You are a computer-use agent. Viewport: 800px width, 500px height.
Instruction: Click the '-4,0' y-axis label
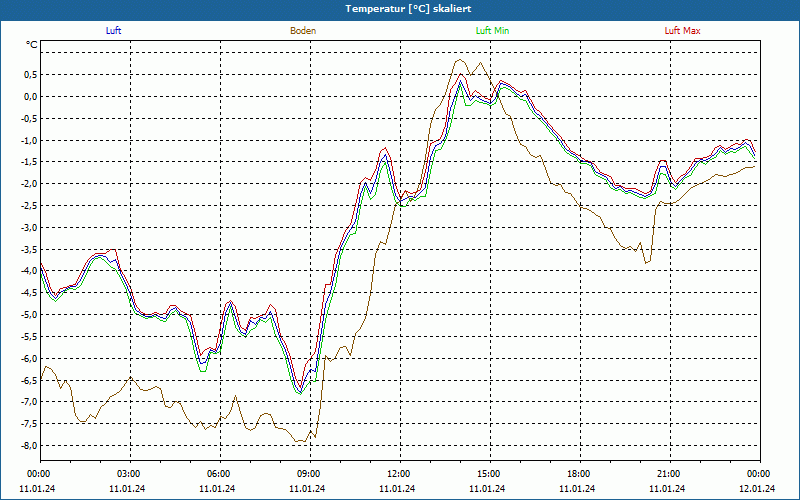[30, 271]
